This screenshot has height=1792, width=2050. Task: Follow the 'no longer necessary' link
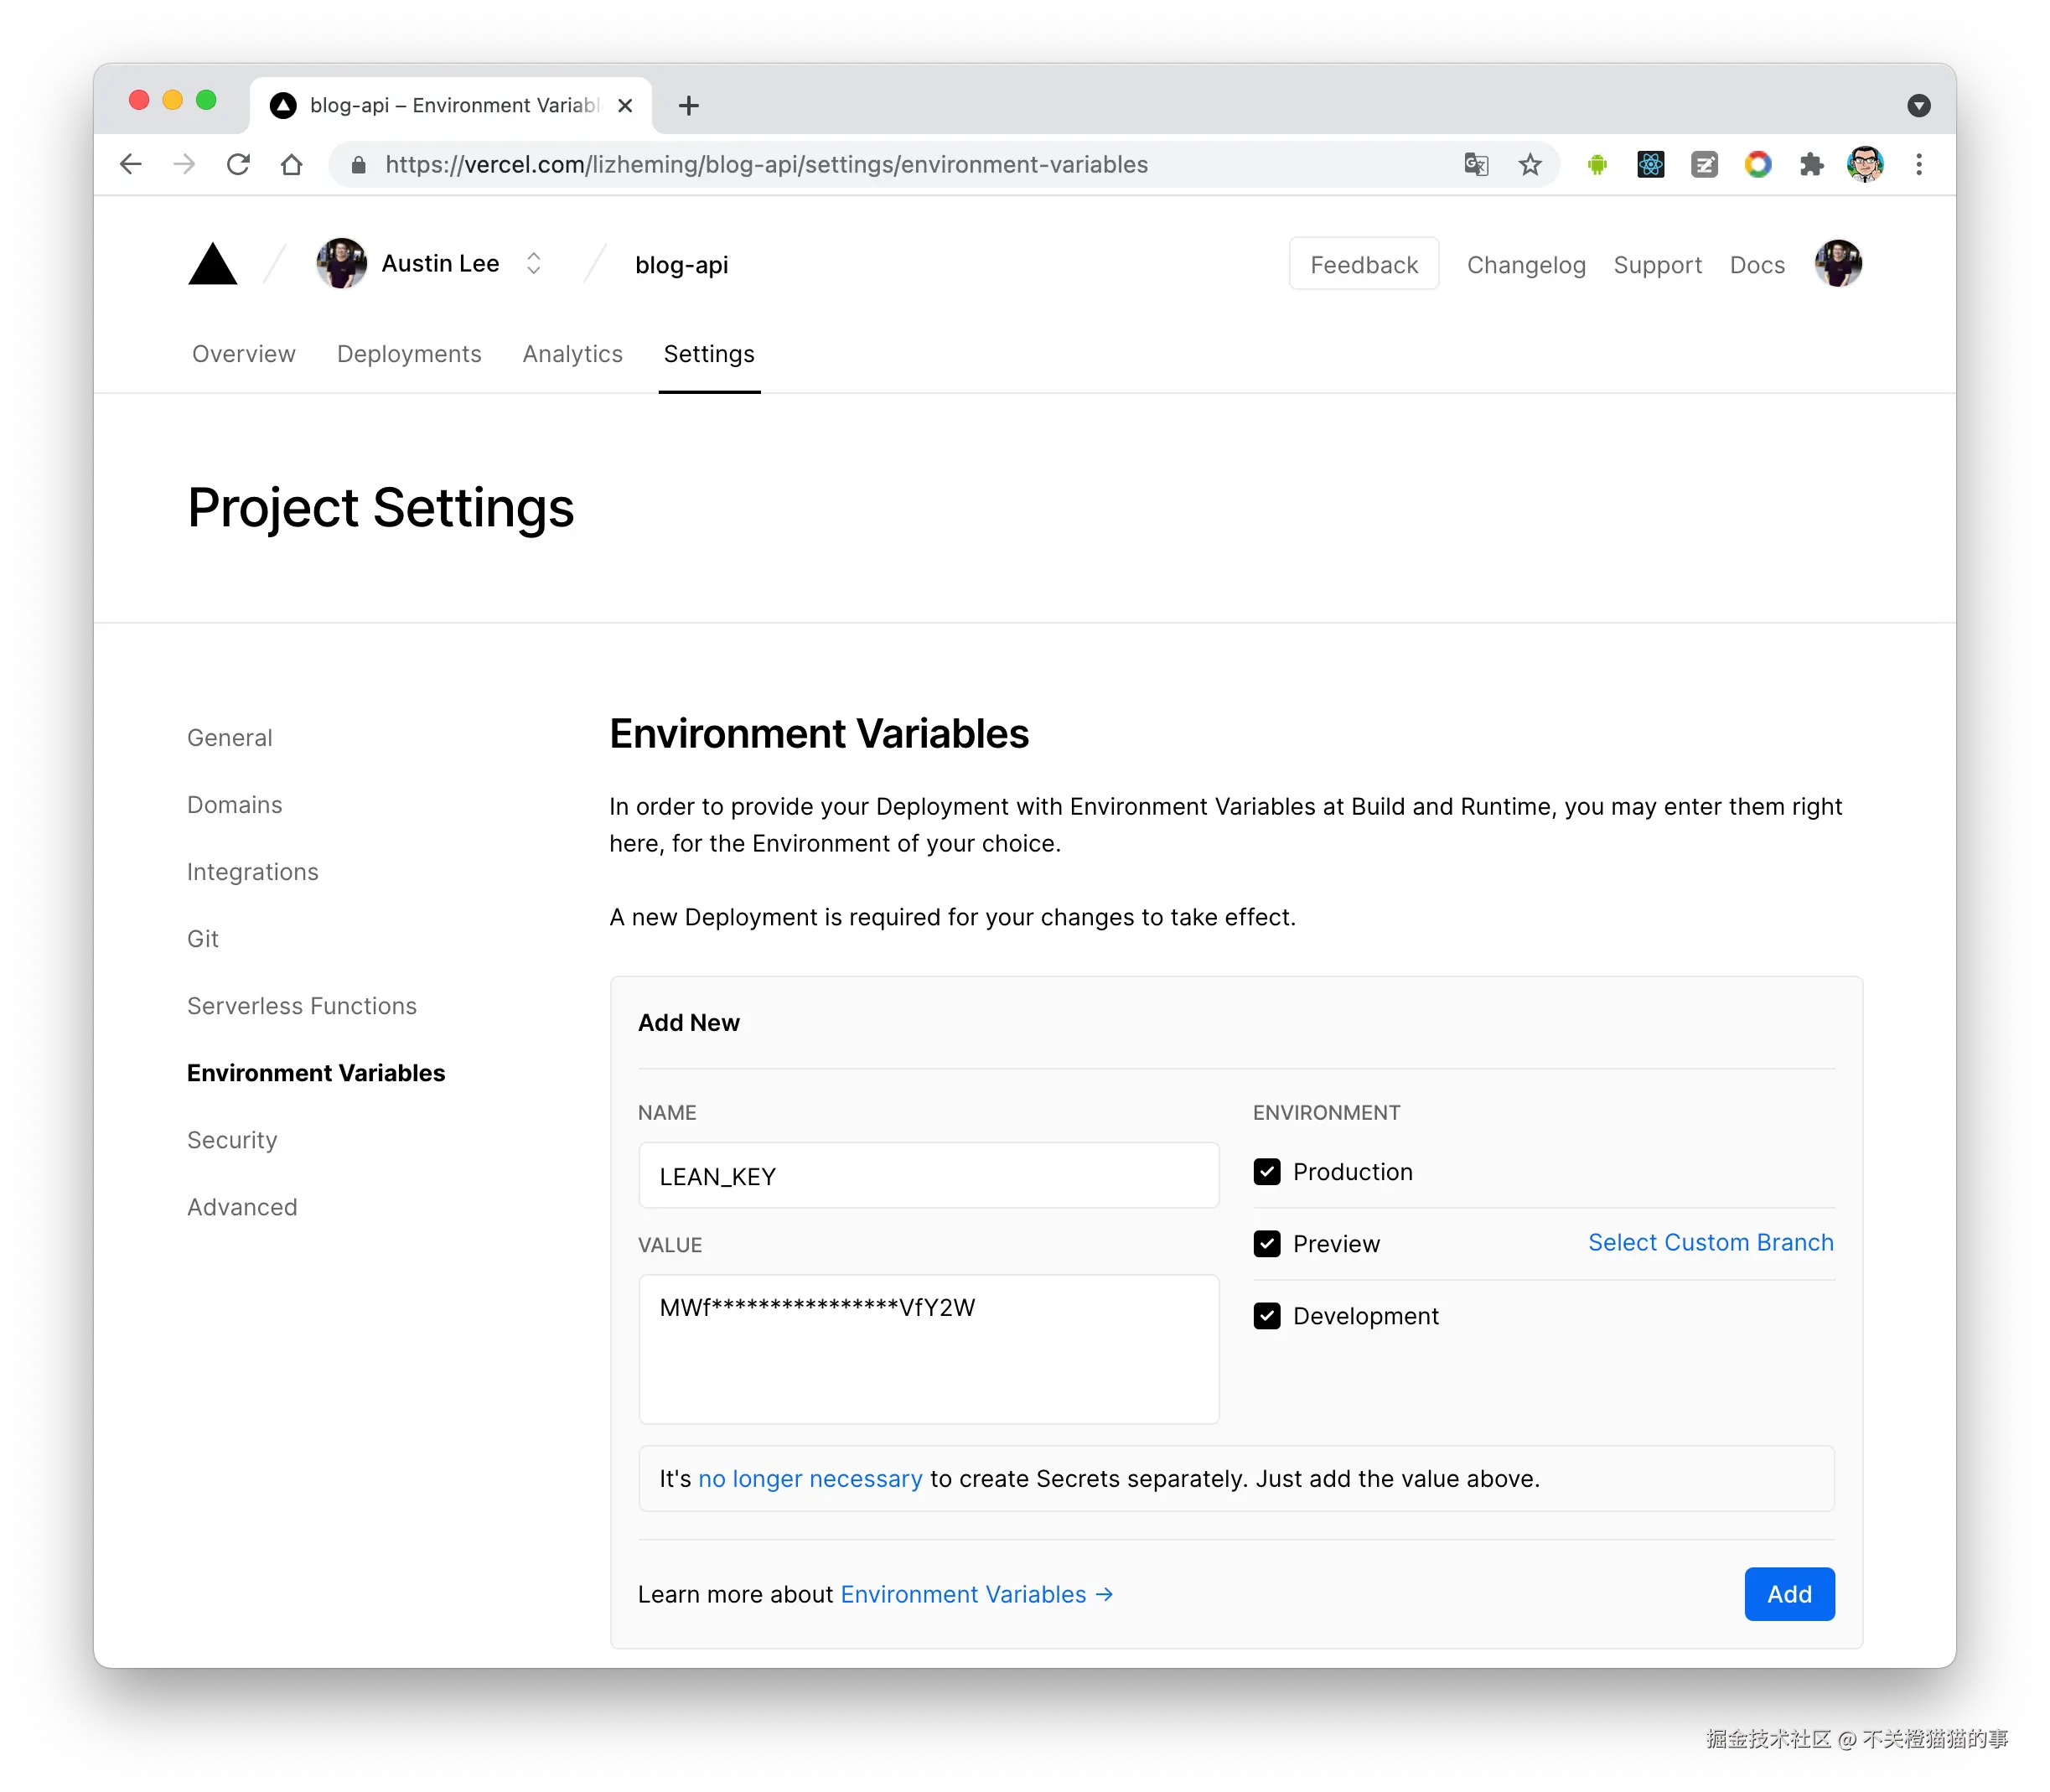click(810, 1479)
